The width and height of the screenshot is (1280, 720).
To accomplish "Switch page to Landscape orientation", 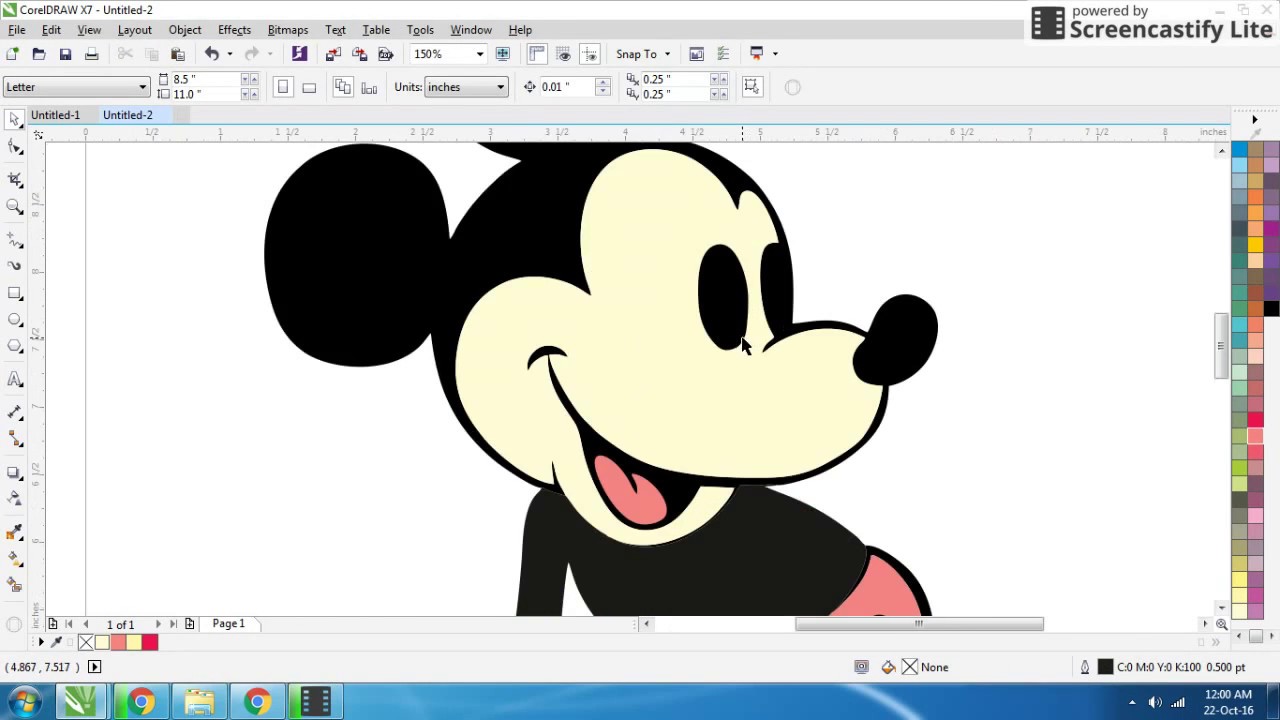I will click(x=309, y=87).
